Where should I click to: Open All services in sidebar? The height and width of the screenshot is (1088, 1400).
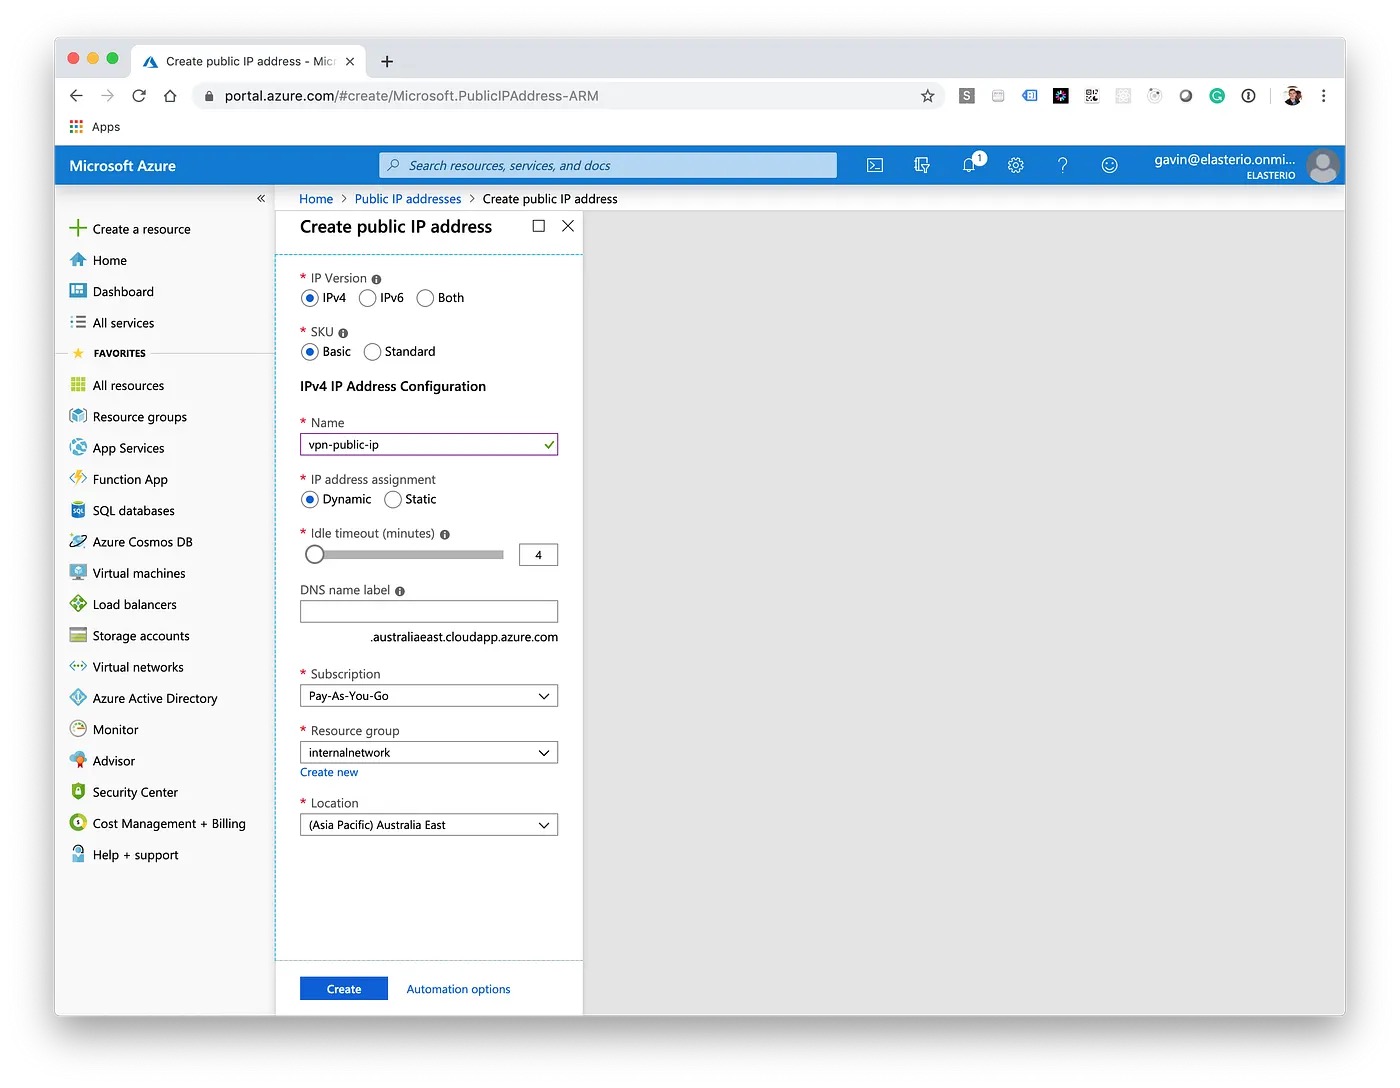click(112, 323)
